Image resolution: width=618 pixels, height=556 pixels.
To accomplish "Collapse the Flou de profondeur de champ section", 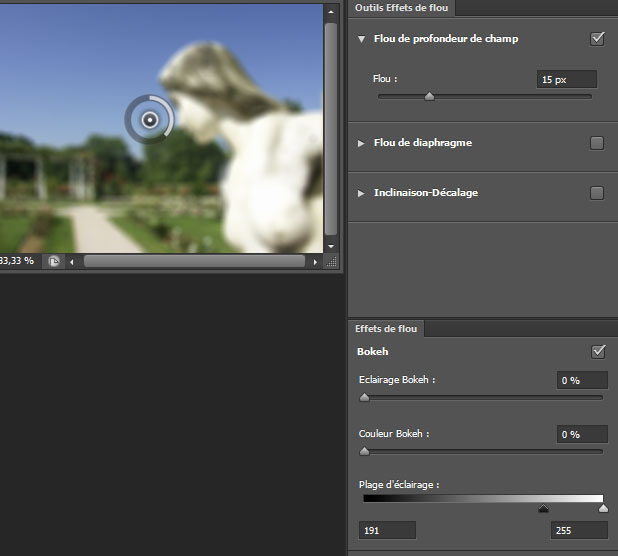I will (x=361, y=39).
